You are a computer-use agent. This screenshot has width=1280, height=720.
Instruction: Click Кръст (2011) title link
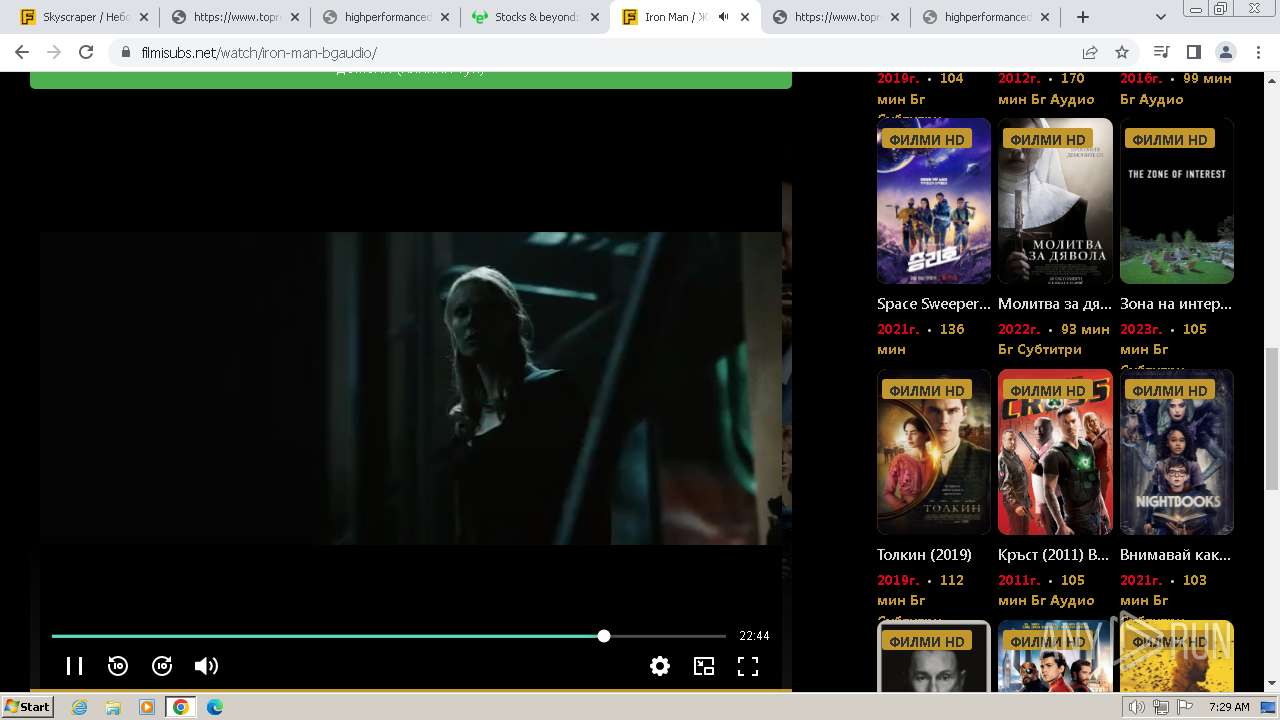click(1054, 554)
